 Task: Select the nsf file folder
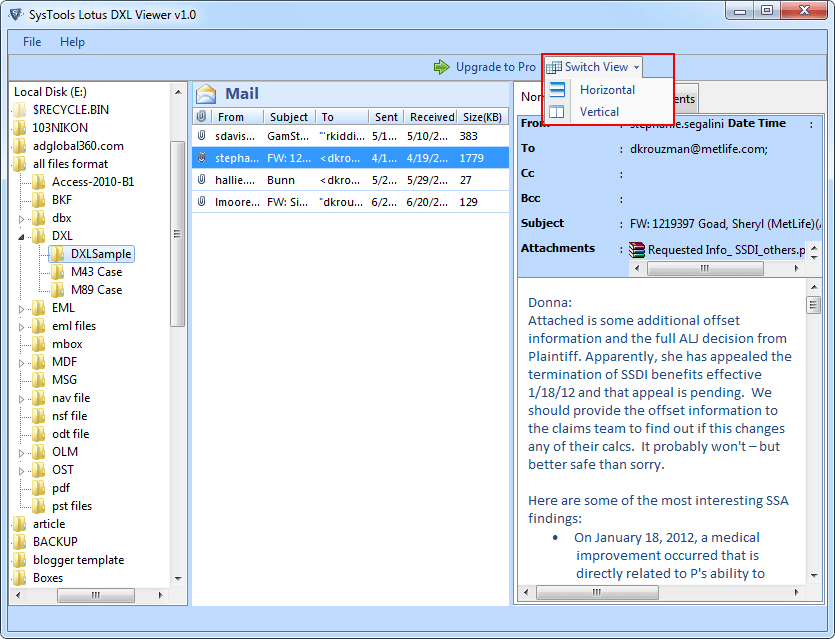point(69,416)
